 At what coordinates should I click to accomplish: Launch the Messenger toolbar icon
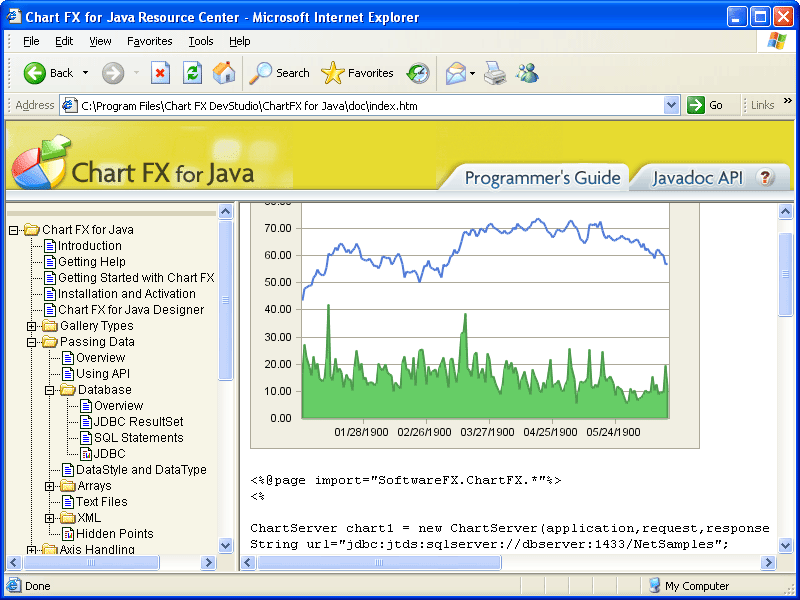pyautogui.click(x=527, y=73)
